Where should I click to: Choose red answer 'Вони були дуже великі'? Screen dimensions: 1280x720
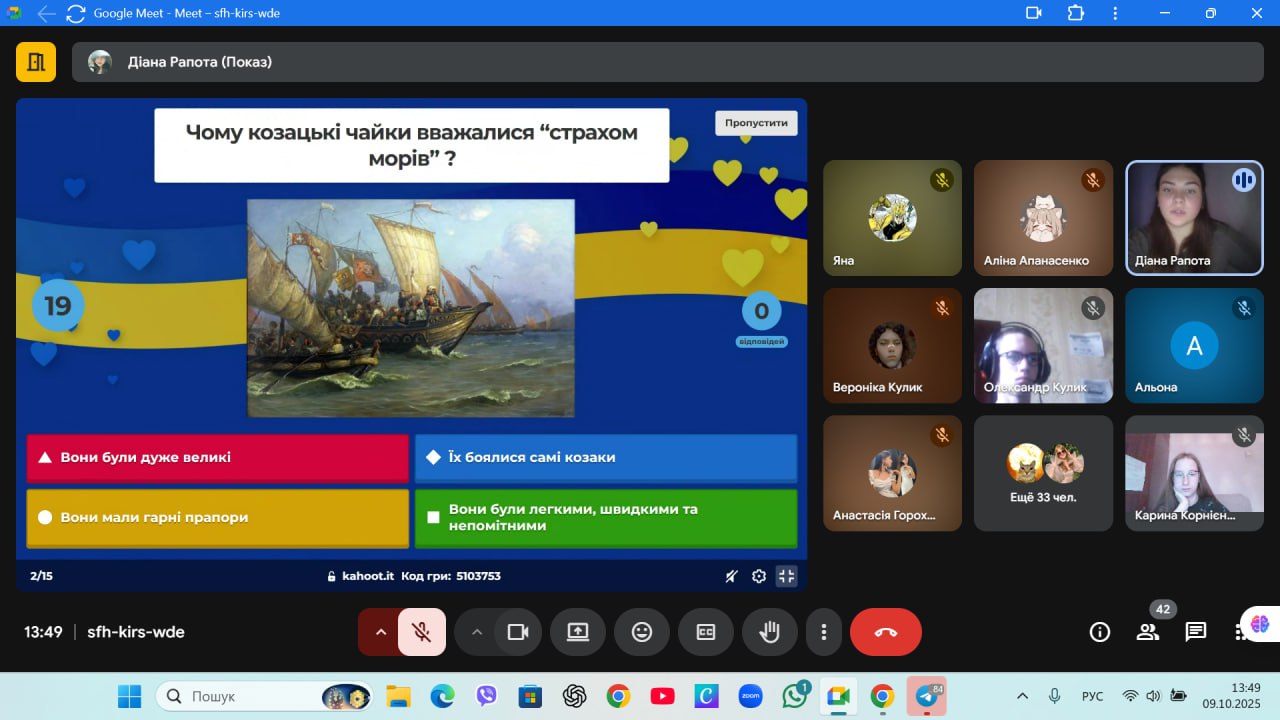218,458
